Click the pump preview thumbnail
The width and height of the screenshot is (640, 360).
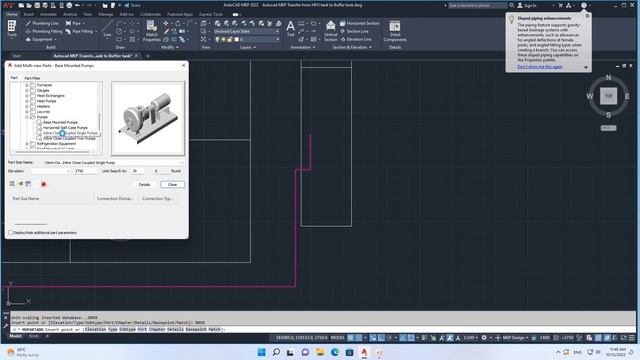pyautogui.click(x=148, y=118)
